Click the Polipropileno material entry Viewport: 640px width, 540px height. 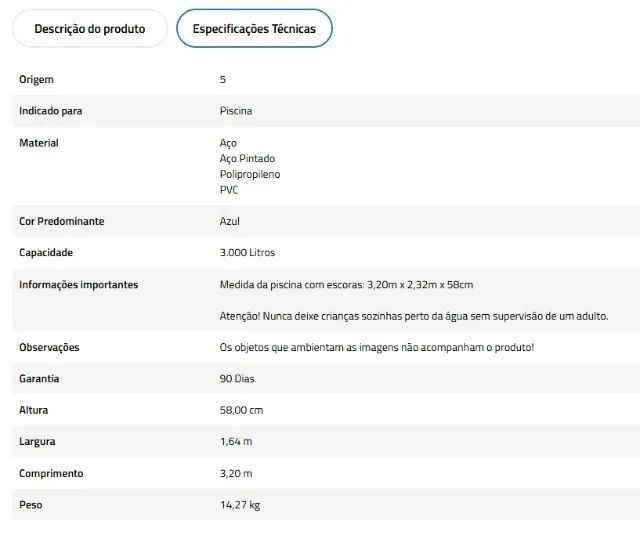tap(250, 174)
